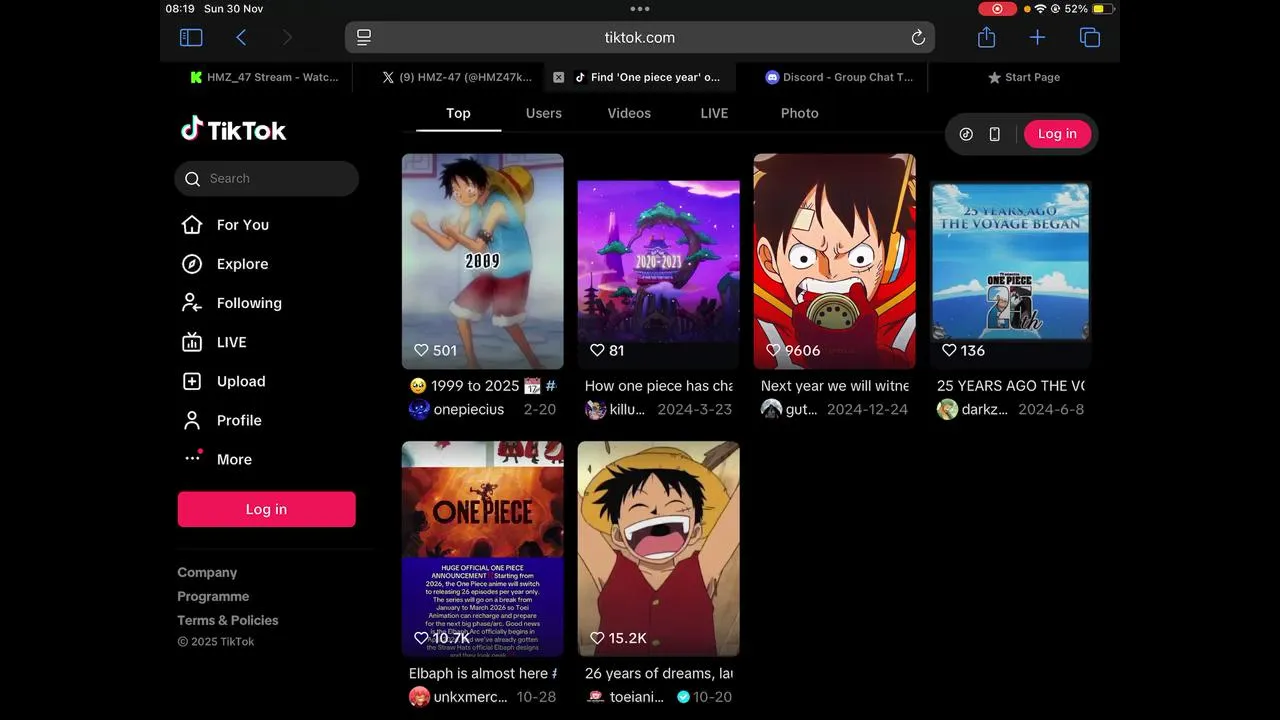
Task: Tap the three-dots multitasking control at top
Action: coord(640,8)
